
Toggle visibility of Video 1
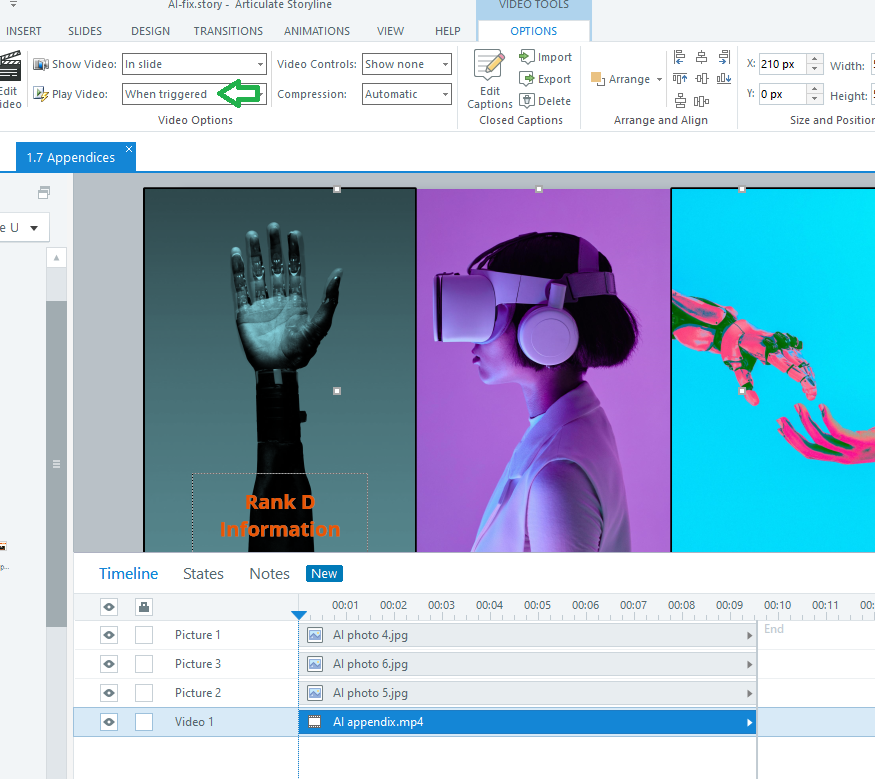109,722
